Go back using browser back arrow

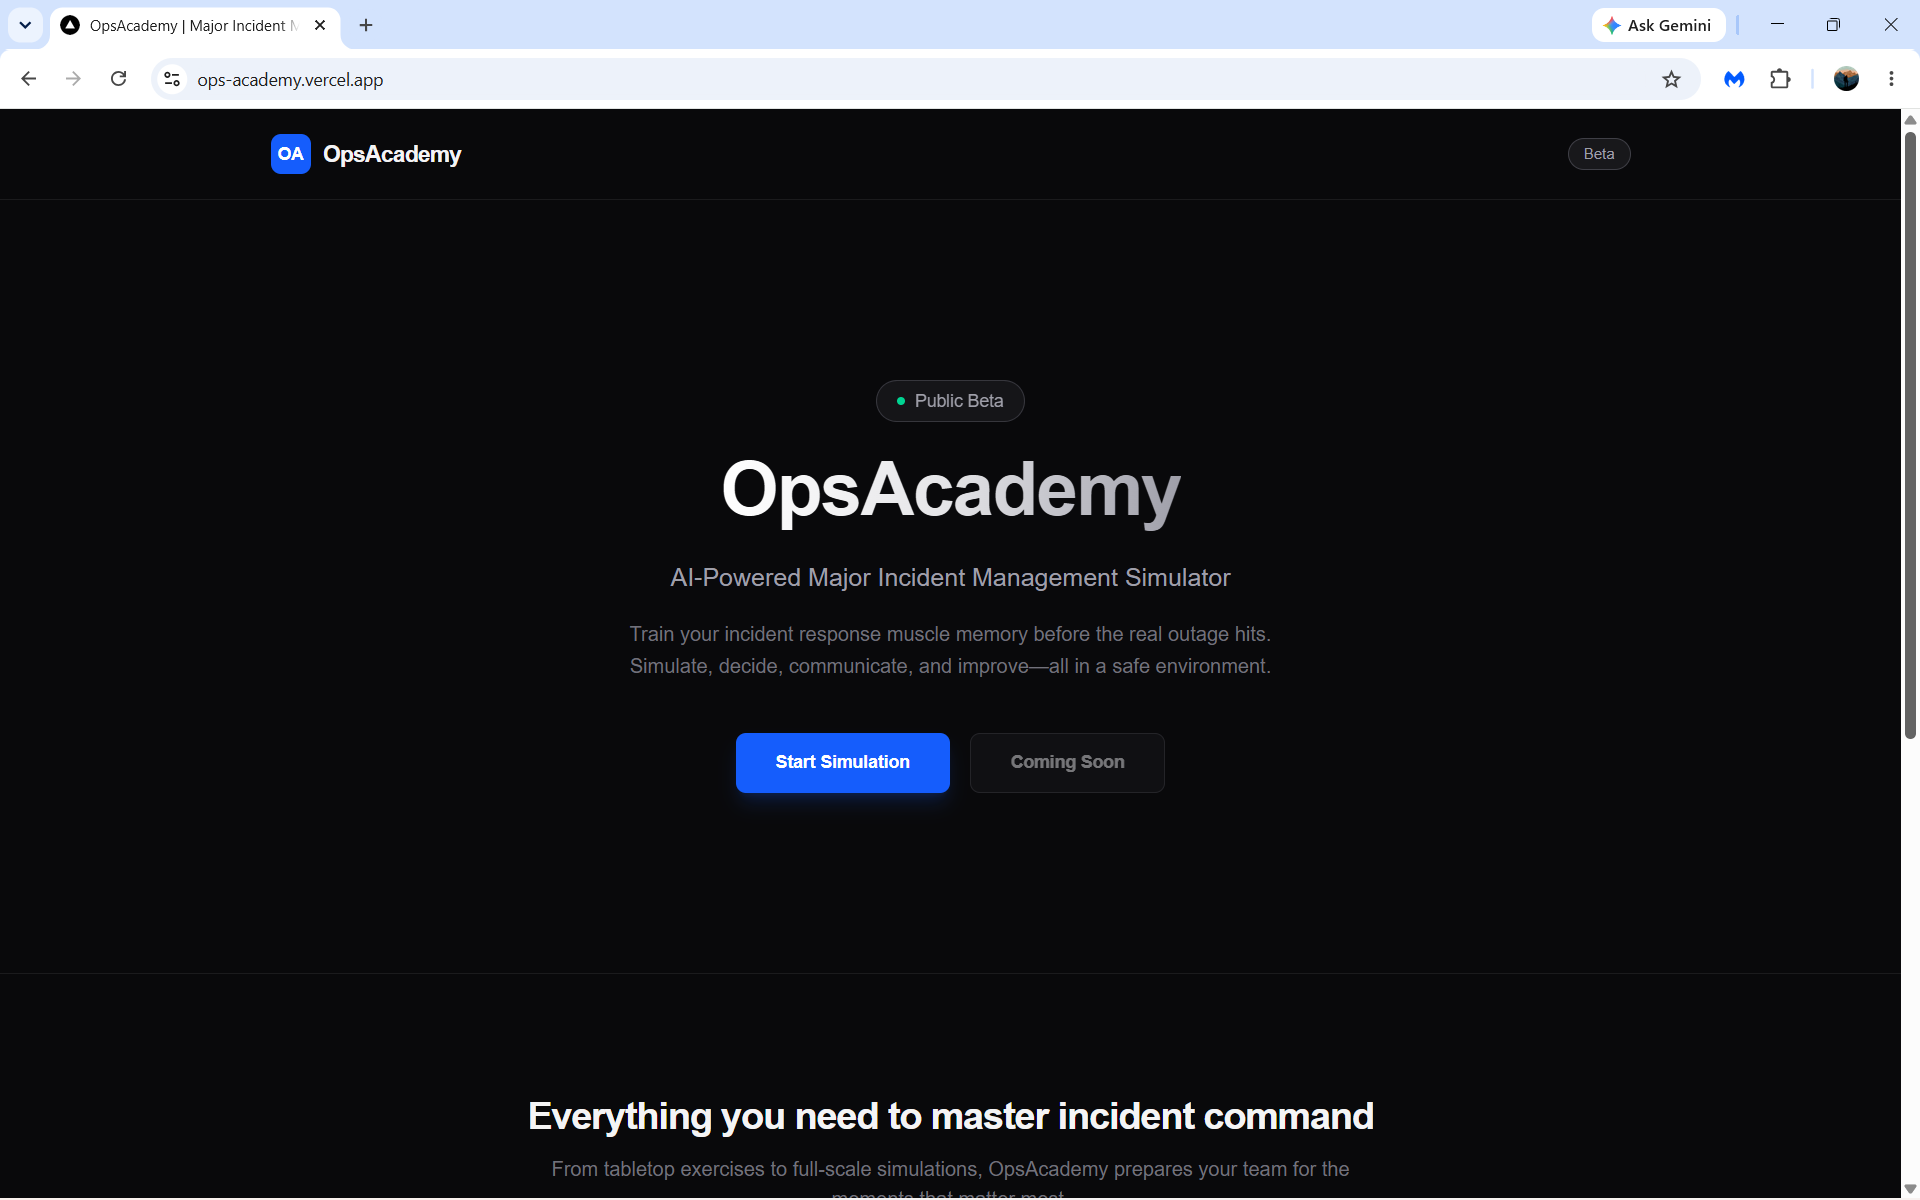tap(29, 79)
